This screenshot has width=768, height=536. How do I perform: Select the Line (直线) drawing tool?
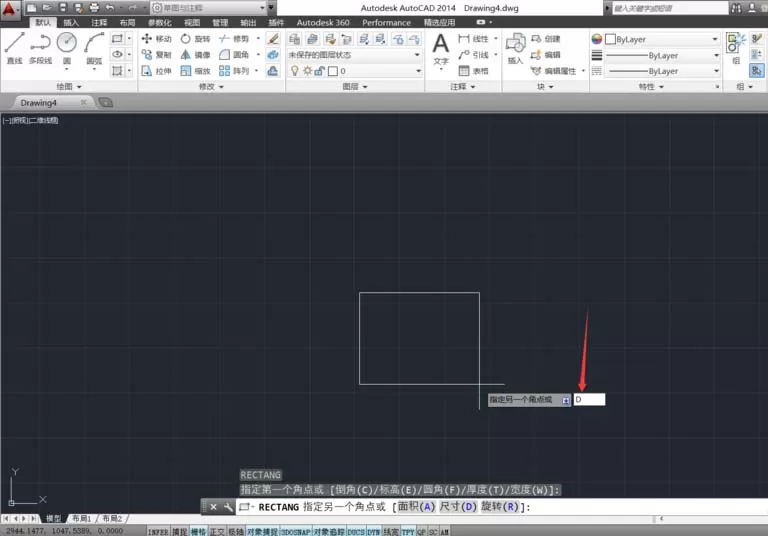[15, 48]
